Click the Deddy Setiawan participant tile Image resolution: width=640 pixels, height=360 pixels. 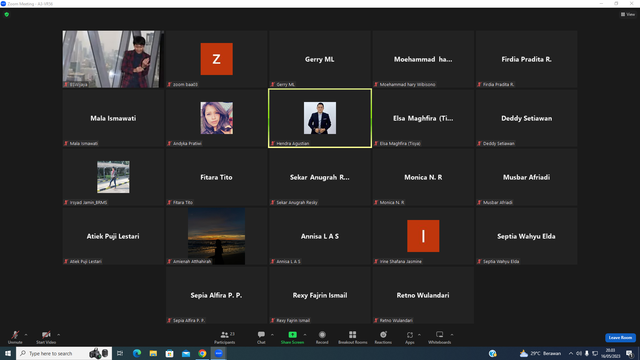click(526, 118)
